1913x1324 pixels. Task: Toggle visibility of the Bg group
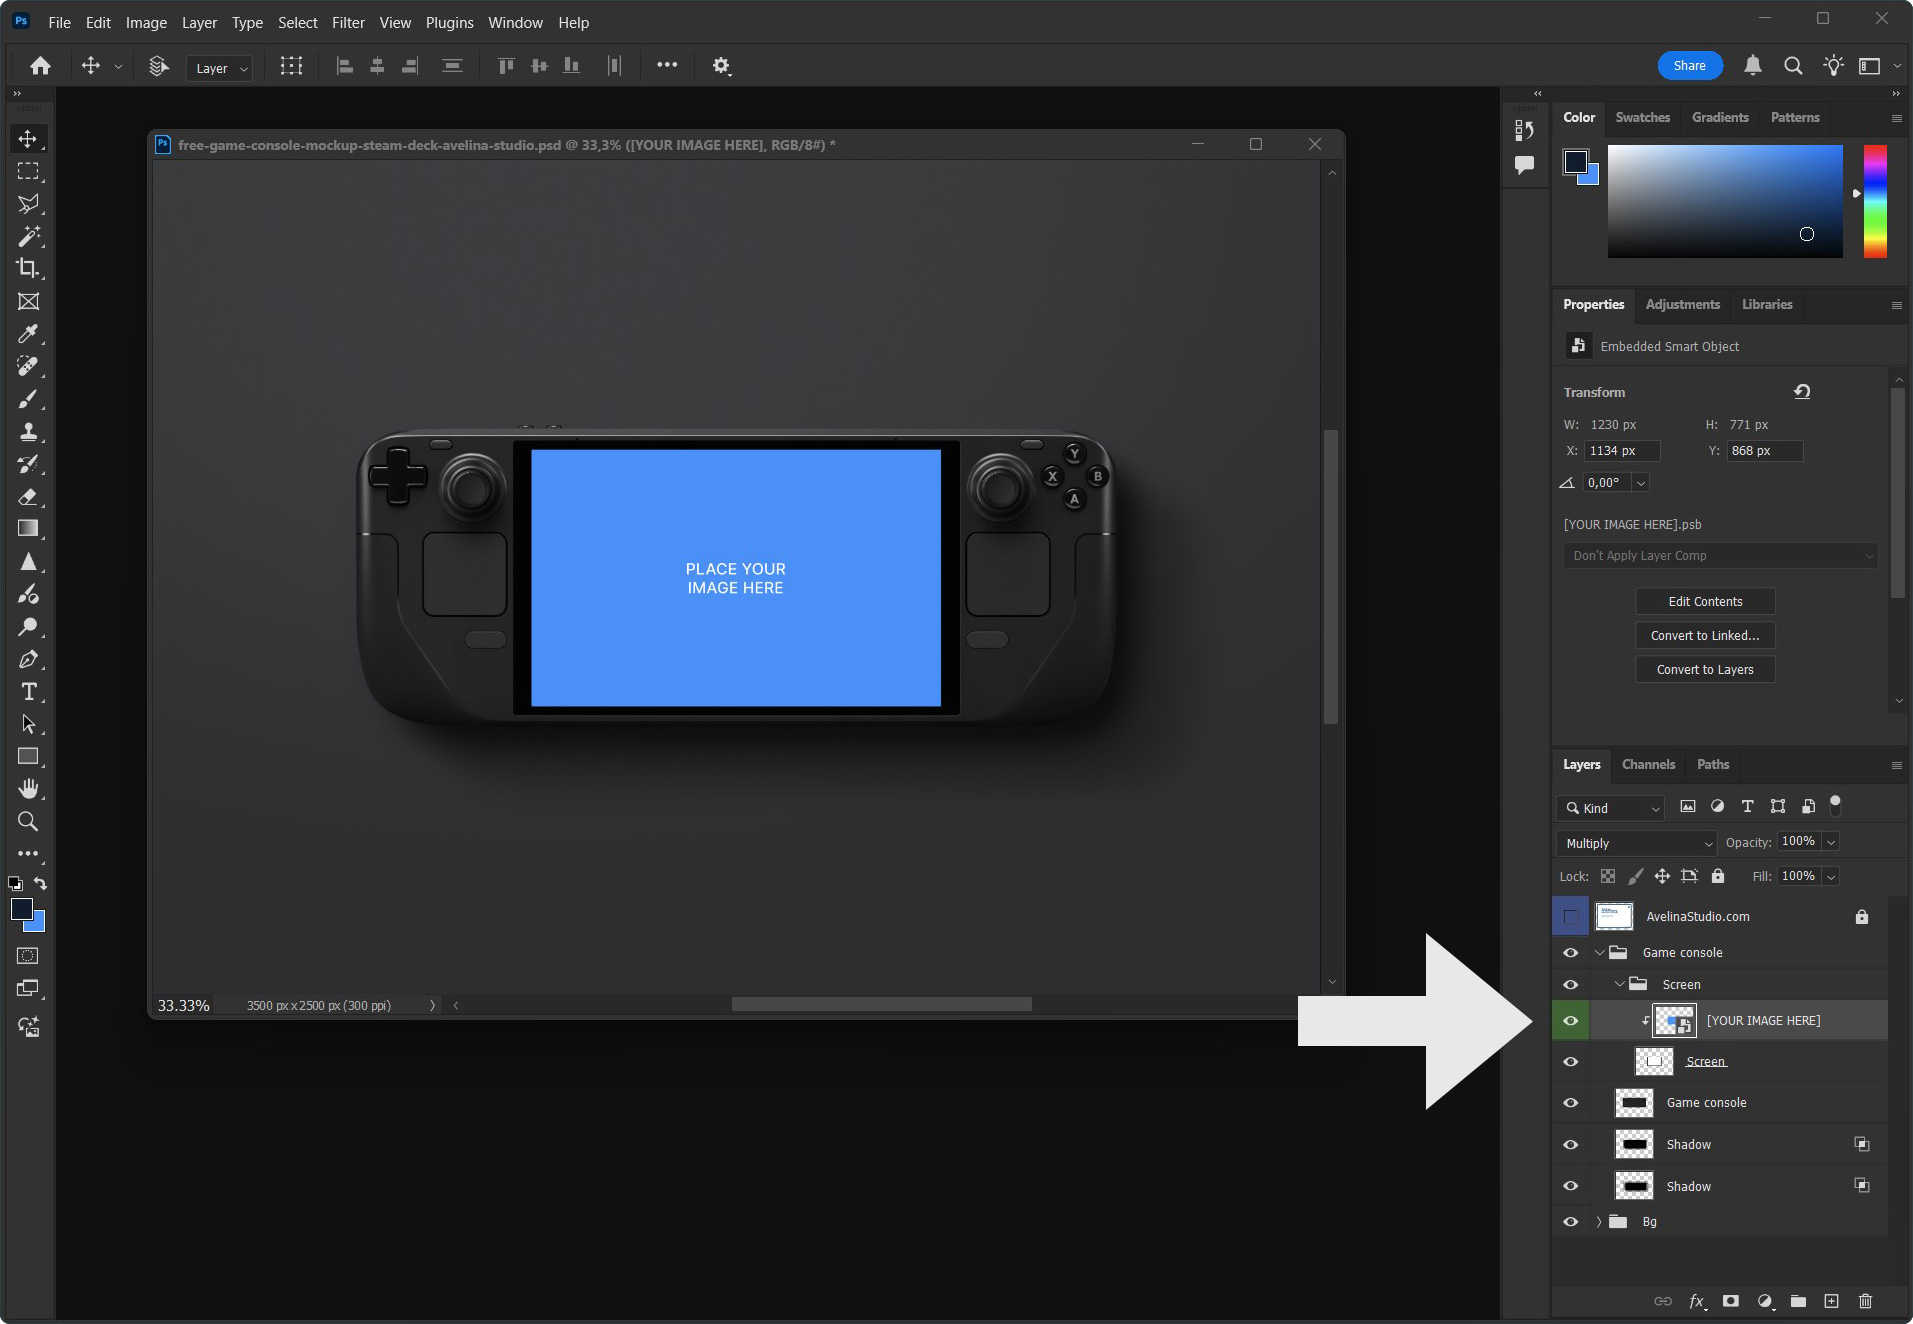[1571, 1222]
